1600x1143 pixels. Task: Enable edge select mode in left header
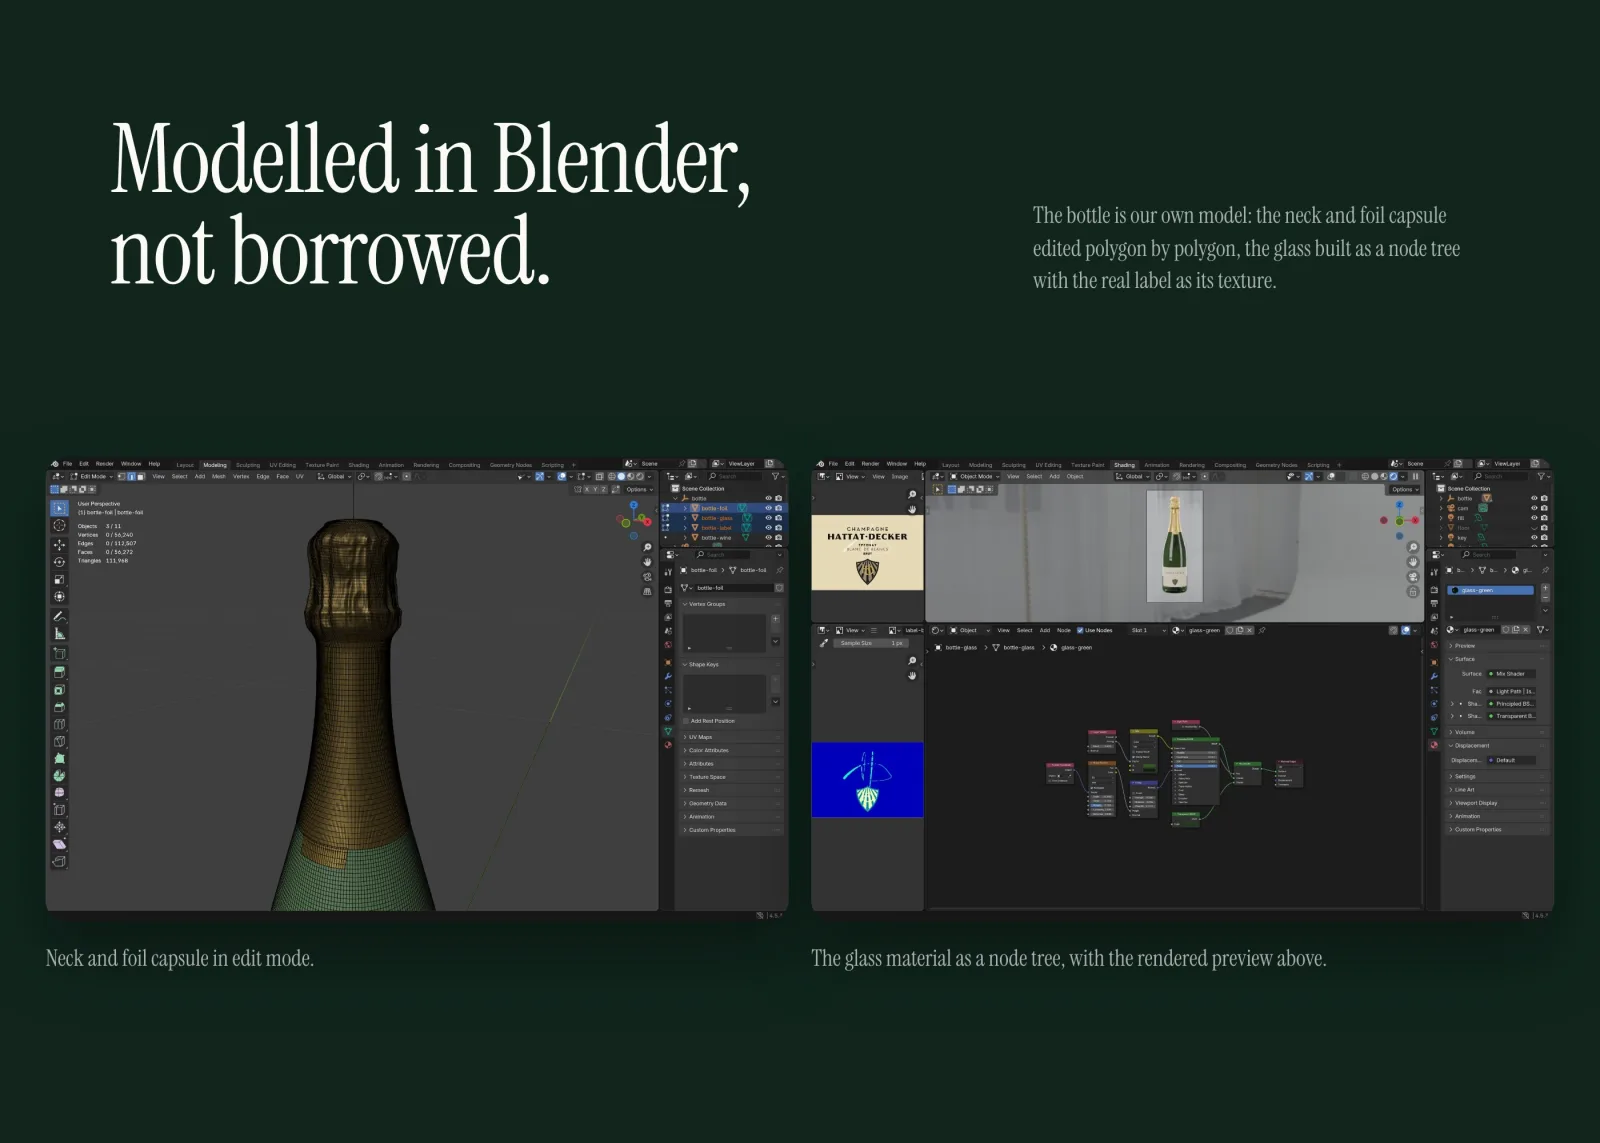pos(131,476)
